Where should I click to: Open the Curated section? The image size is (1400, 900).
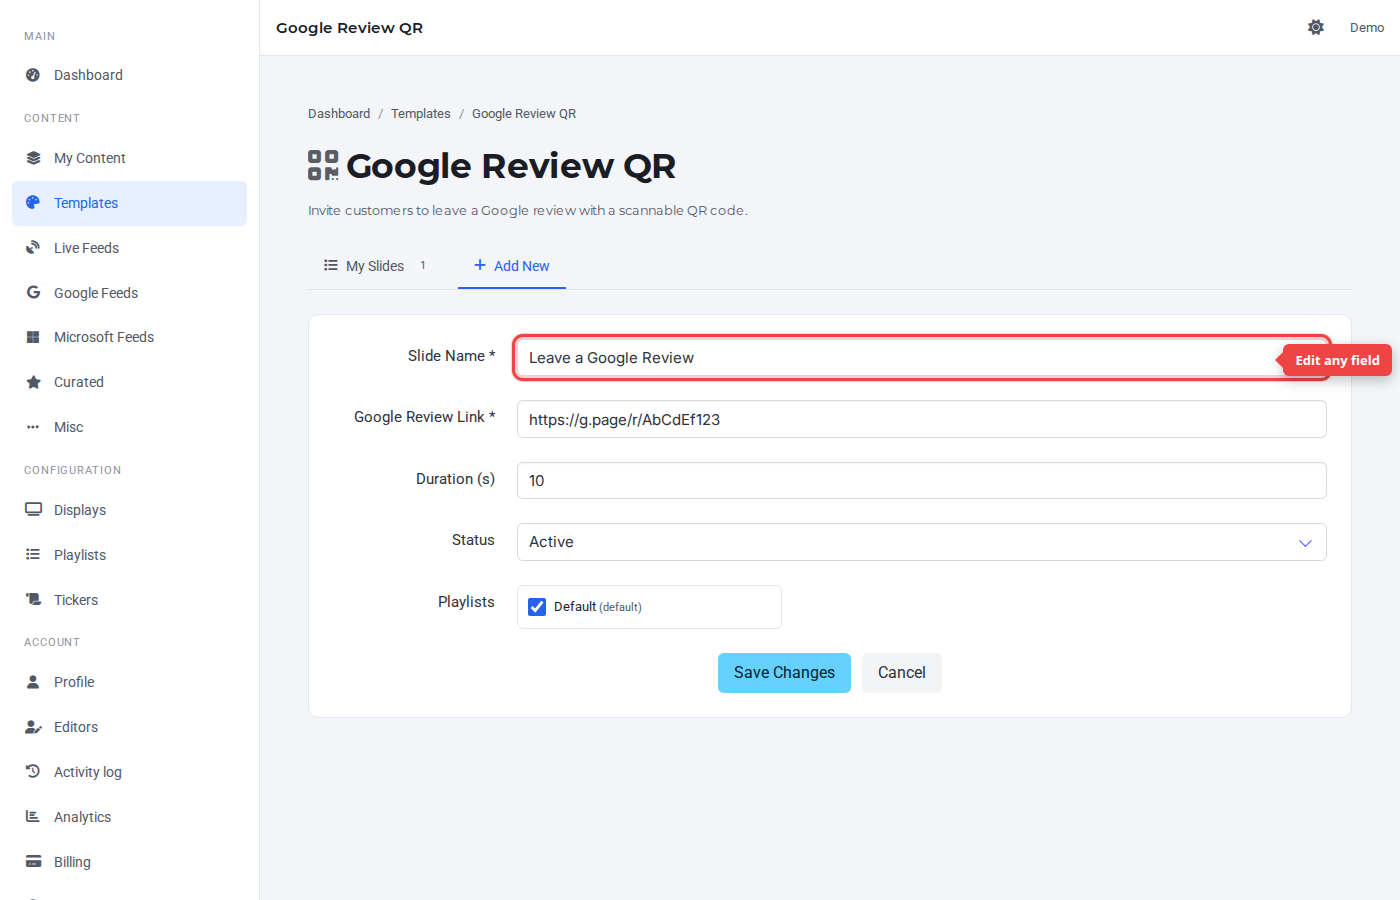129,382
